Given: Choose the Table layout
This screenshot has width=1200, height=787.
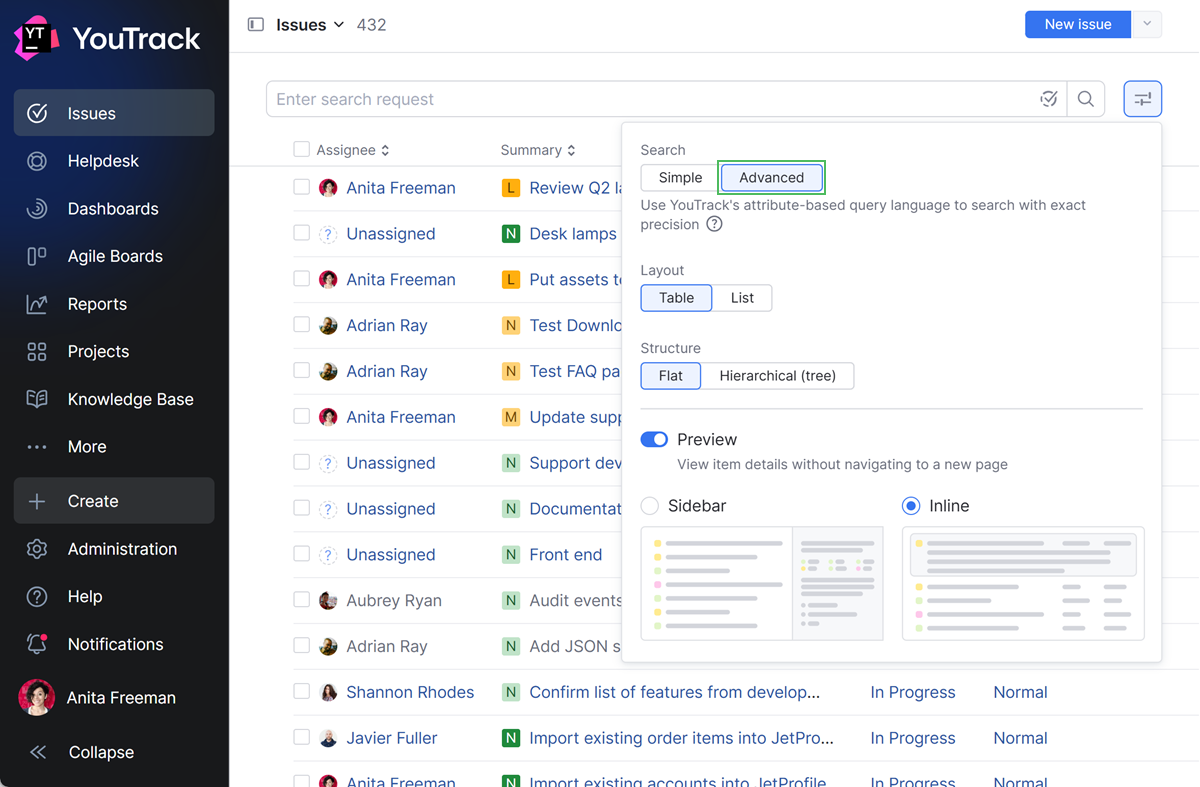Looking at the screenshot, I should [x=676, y=298].
